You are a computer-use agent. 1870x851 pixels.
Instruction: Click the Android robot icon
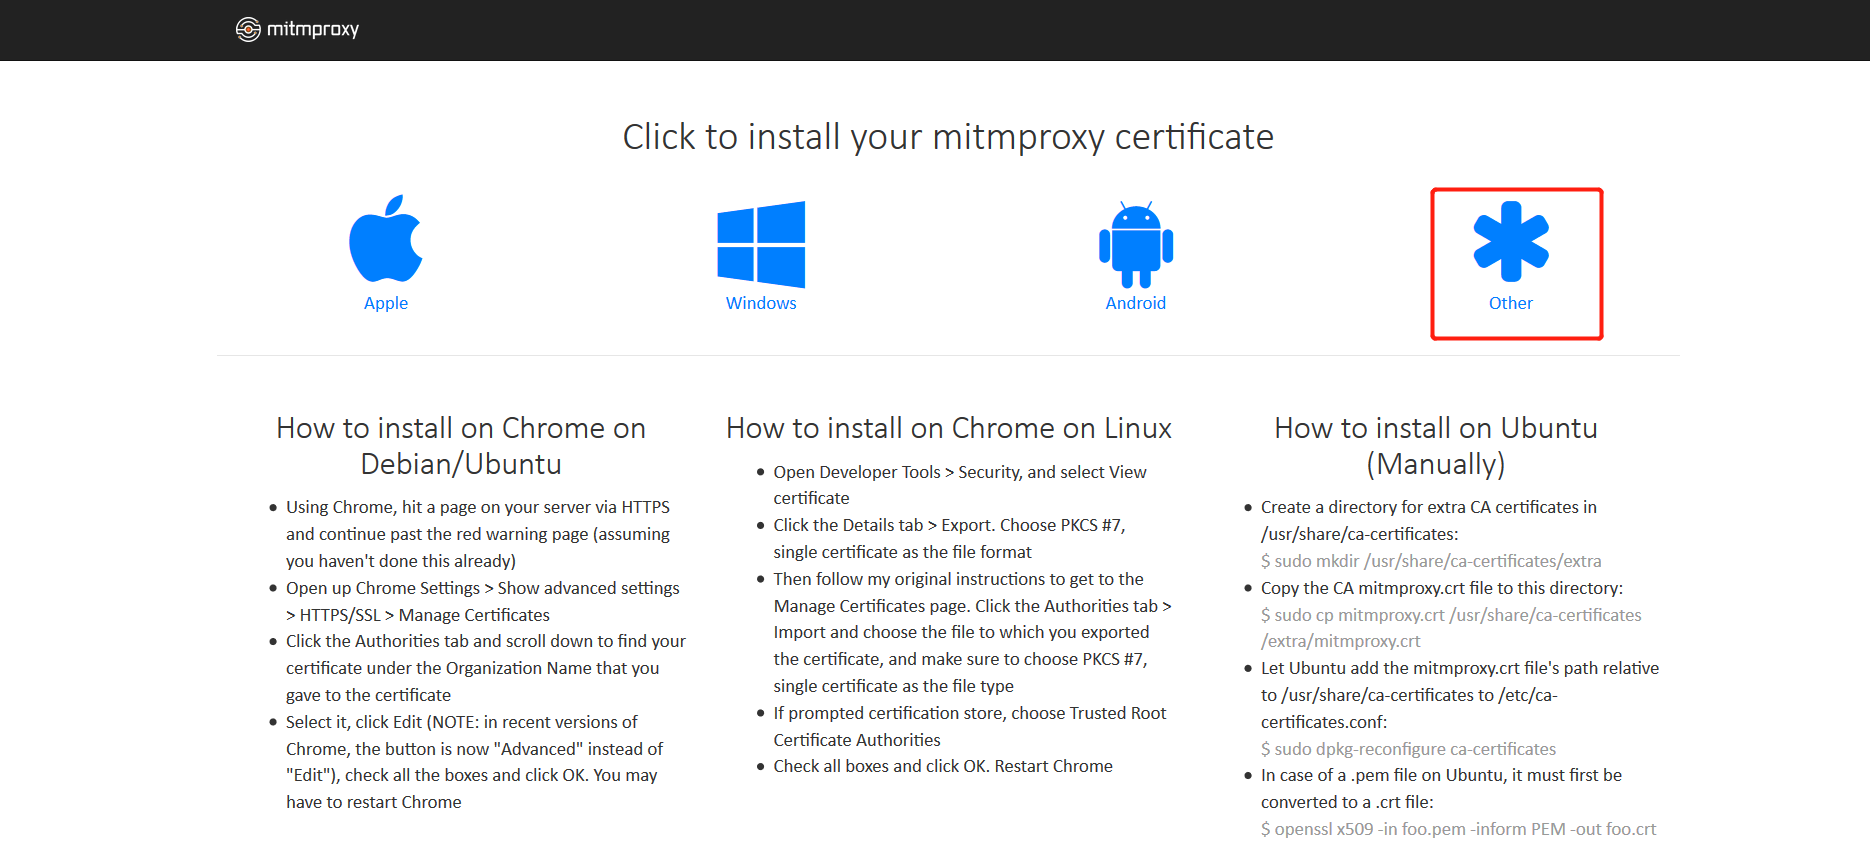[1136, 245]
